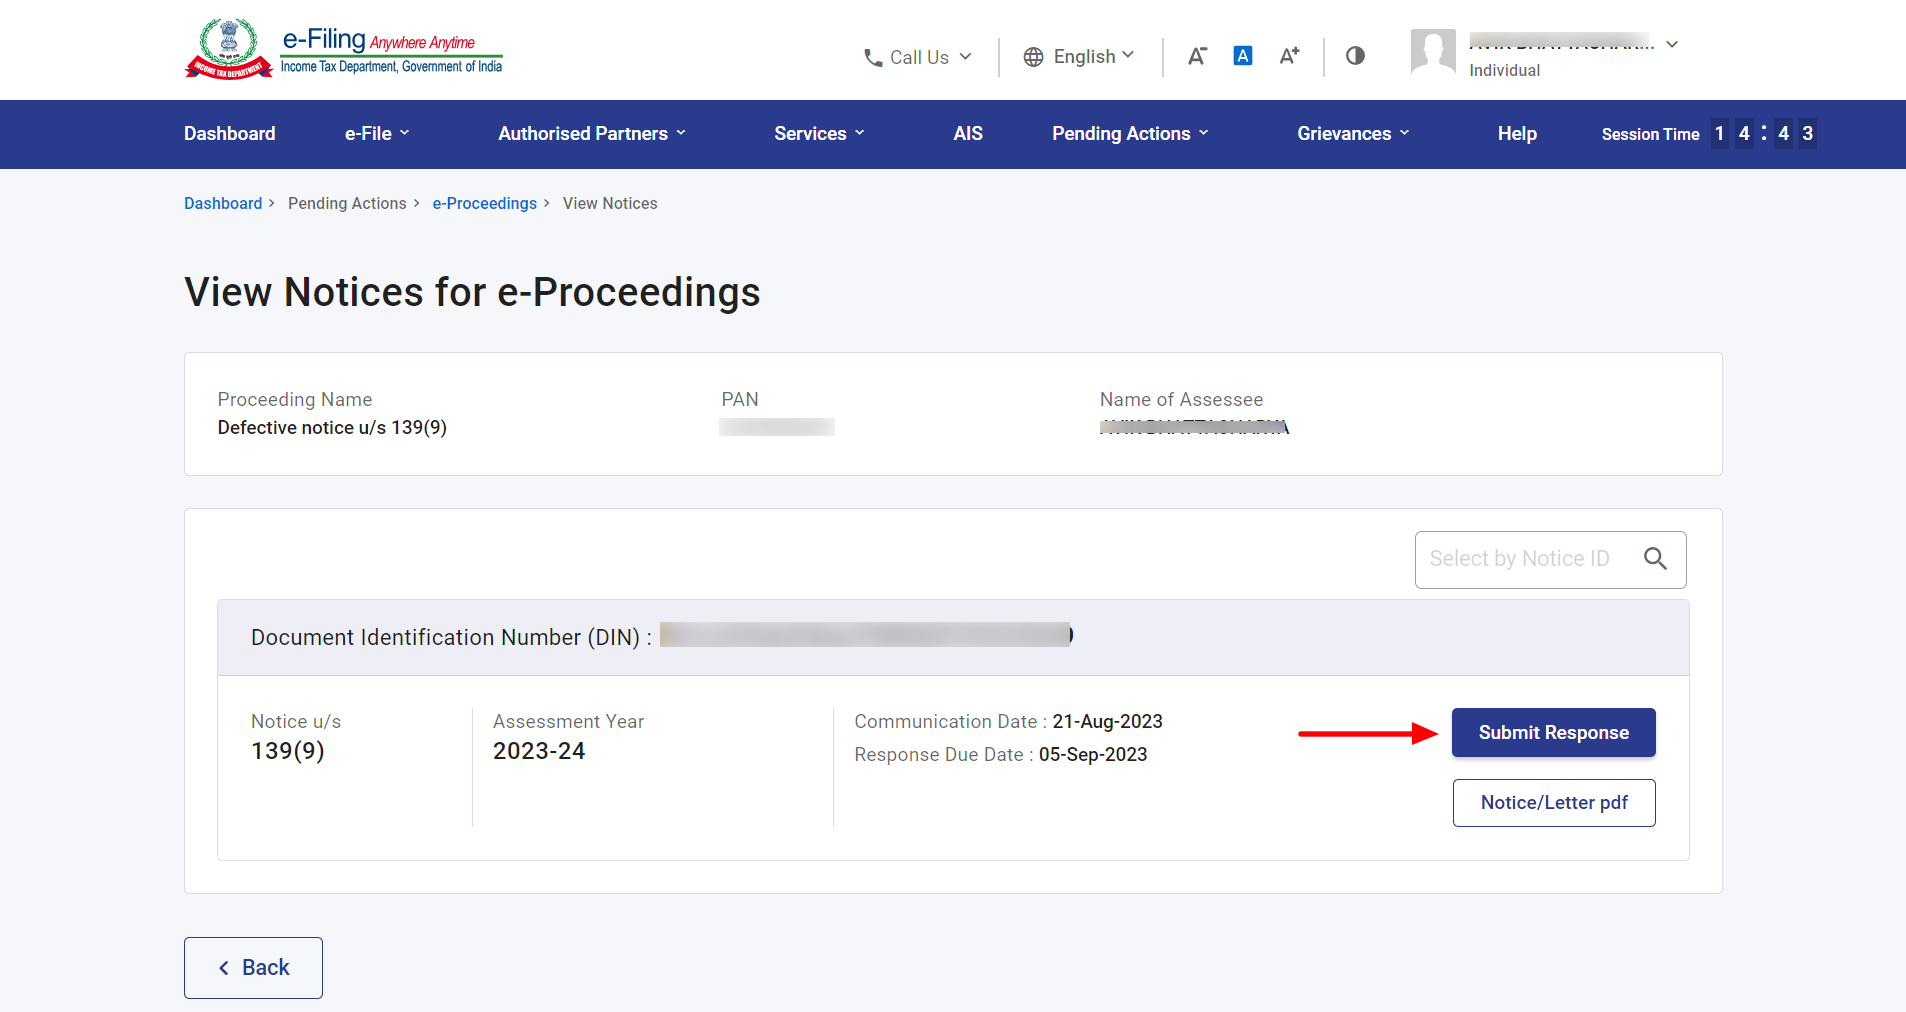Click the Submit Response button
Screen dimensions: 1906x1012
coord(1553,733)
